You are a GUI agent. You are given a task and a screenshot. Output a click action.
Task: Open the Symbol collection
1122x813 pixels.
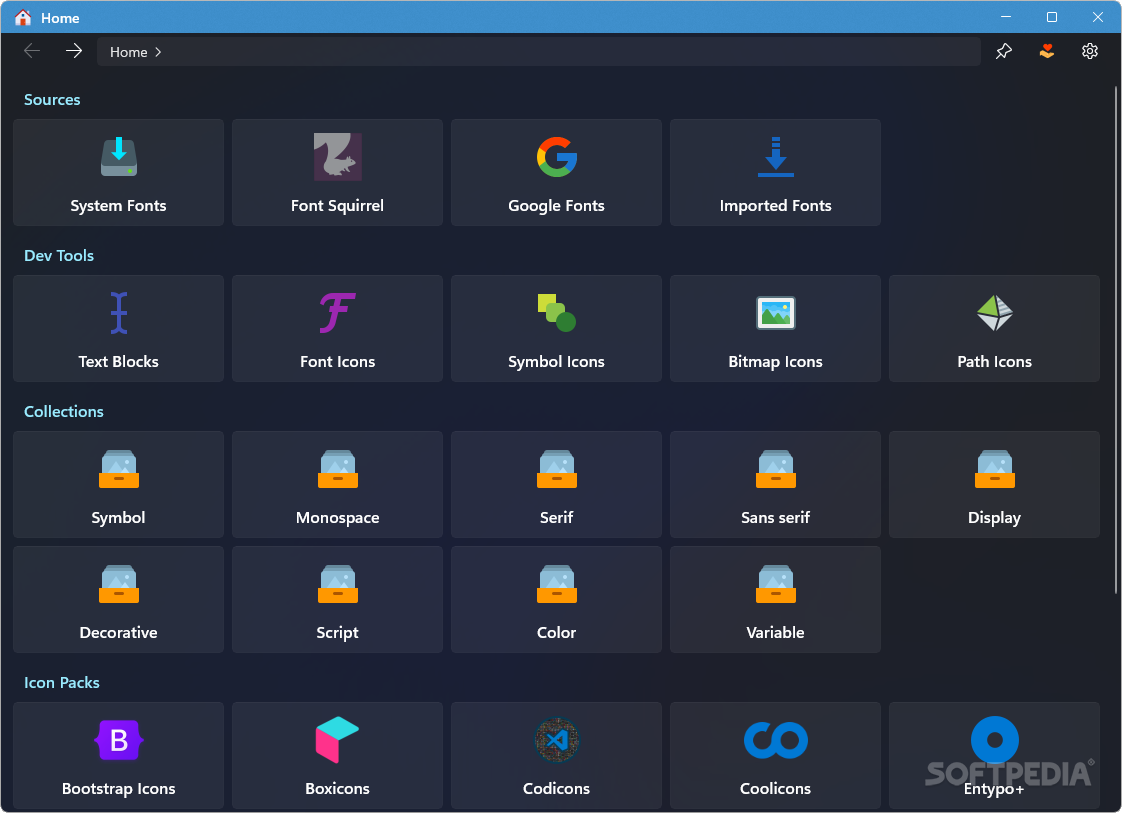(x=118, y=485)
